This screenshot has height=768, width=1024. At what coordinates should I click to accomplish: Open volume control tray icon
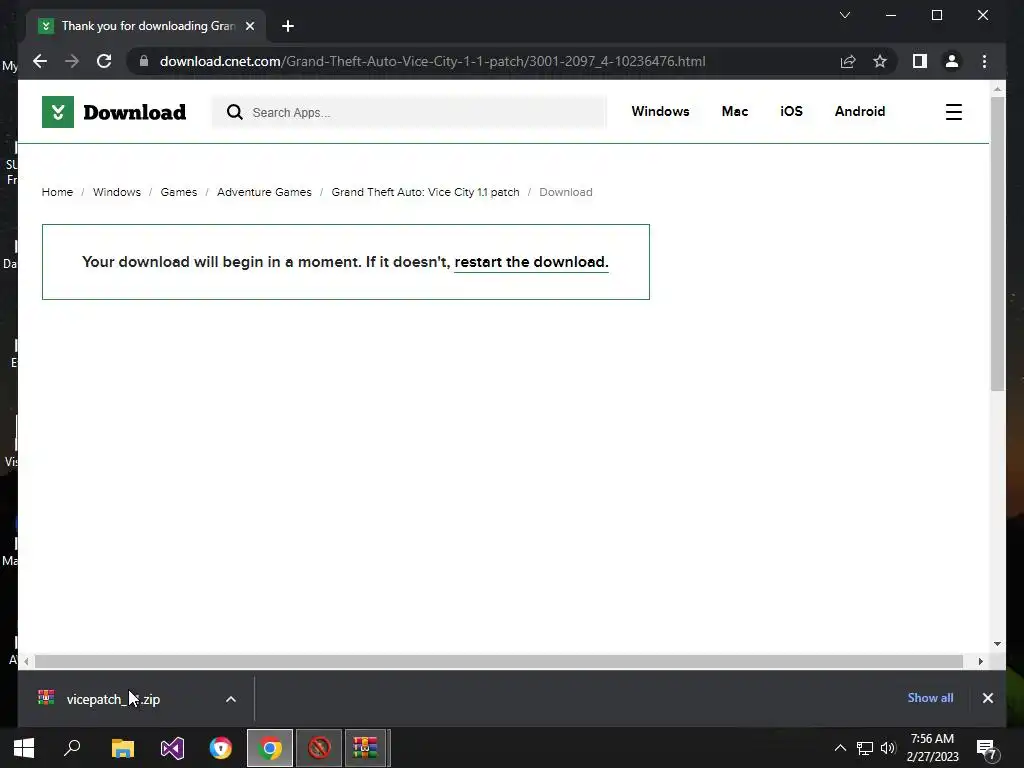point(888,748)
